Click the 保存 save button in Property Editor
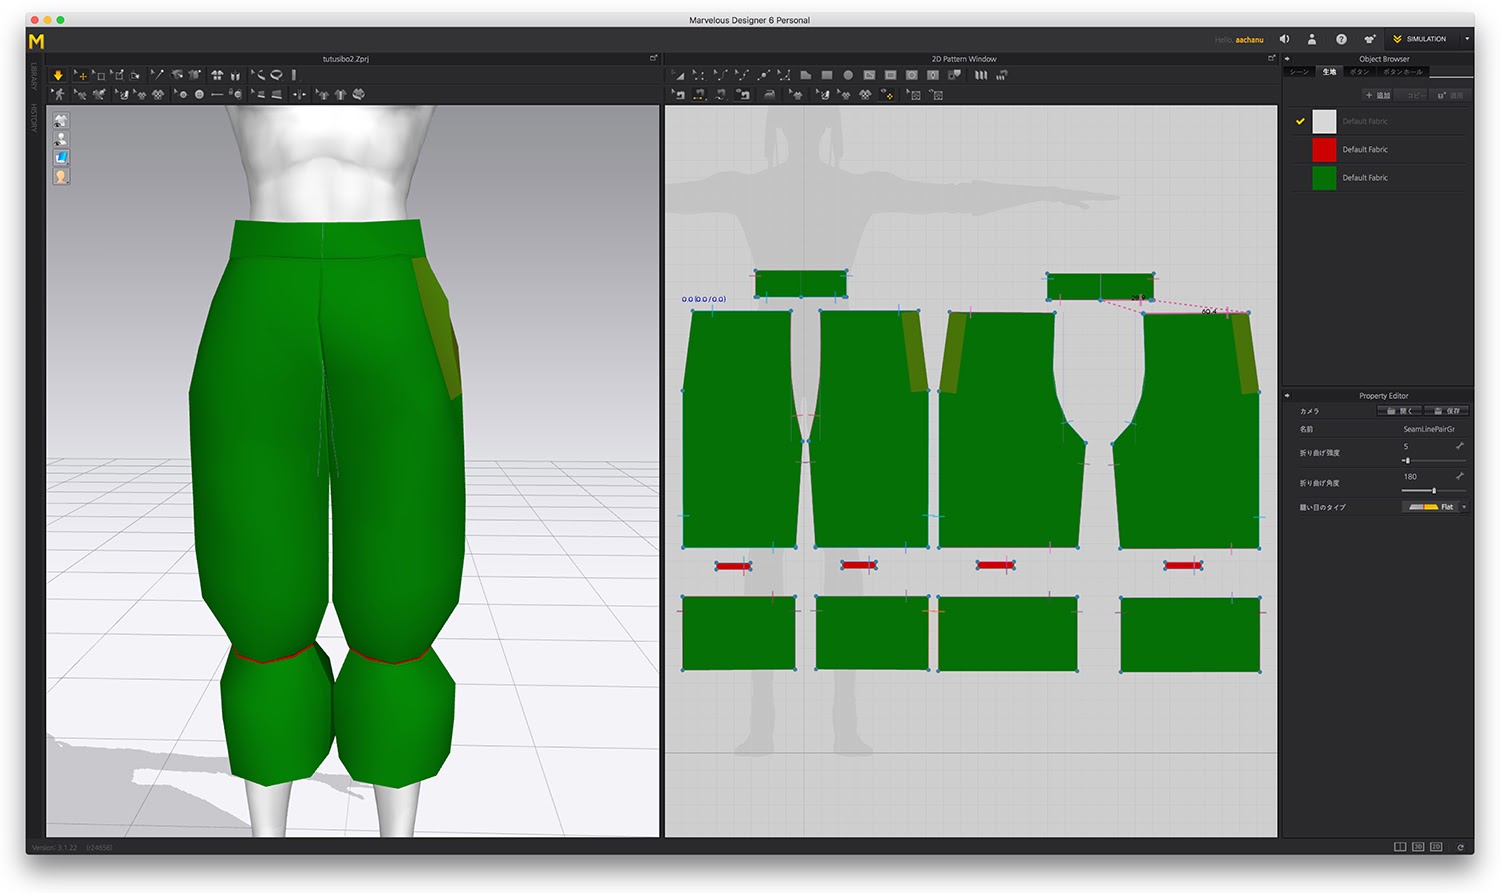Viewport: 1500px width, 893px height. point(1447,411)
